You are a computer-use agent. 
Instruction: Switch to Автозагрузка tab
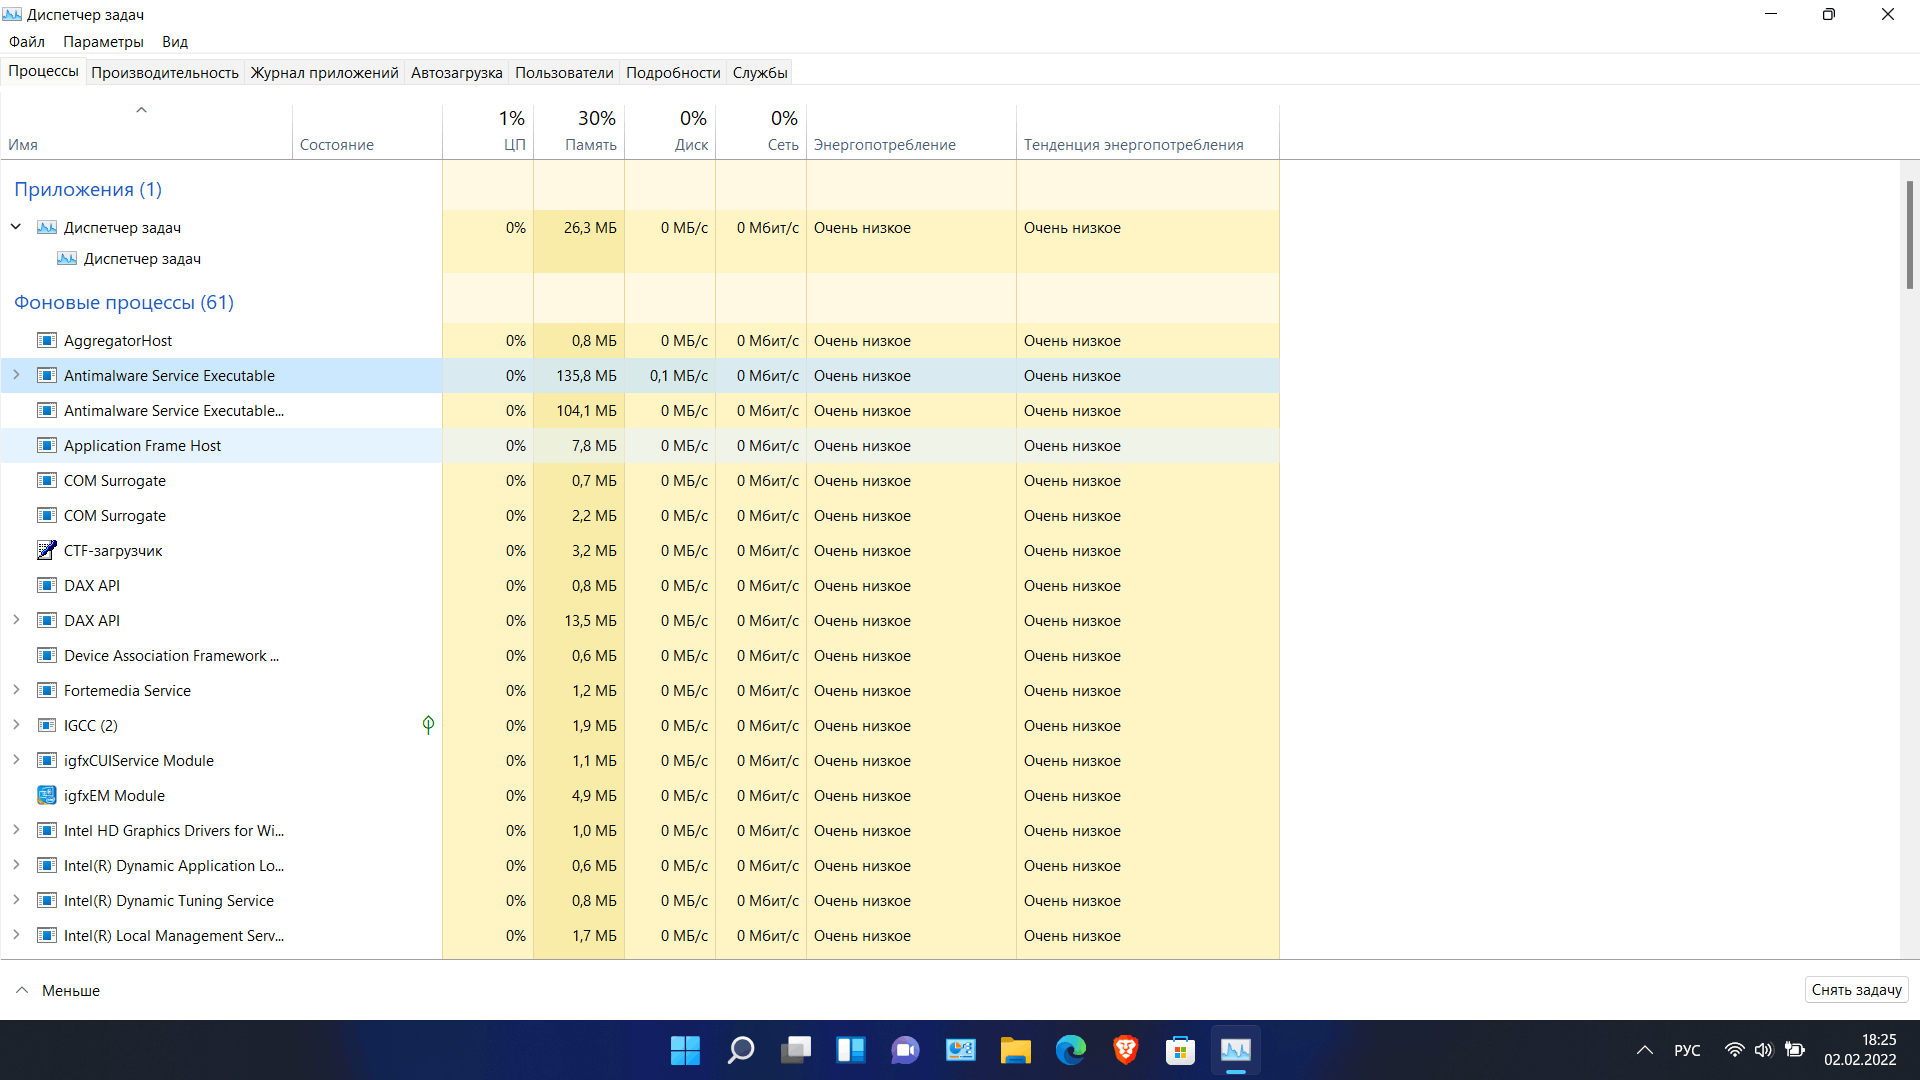click(456, 73)
